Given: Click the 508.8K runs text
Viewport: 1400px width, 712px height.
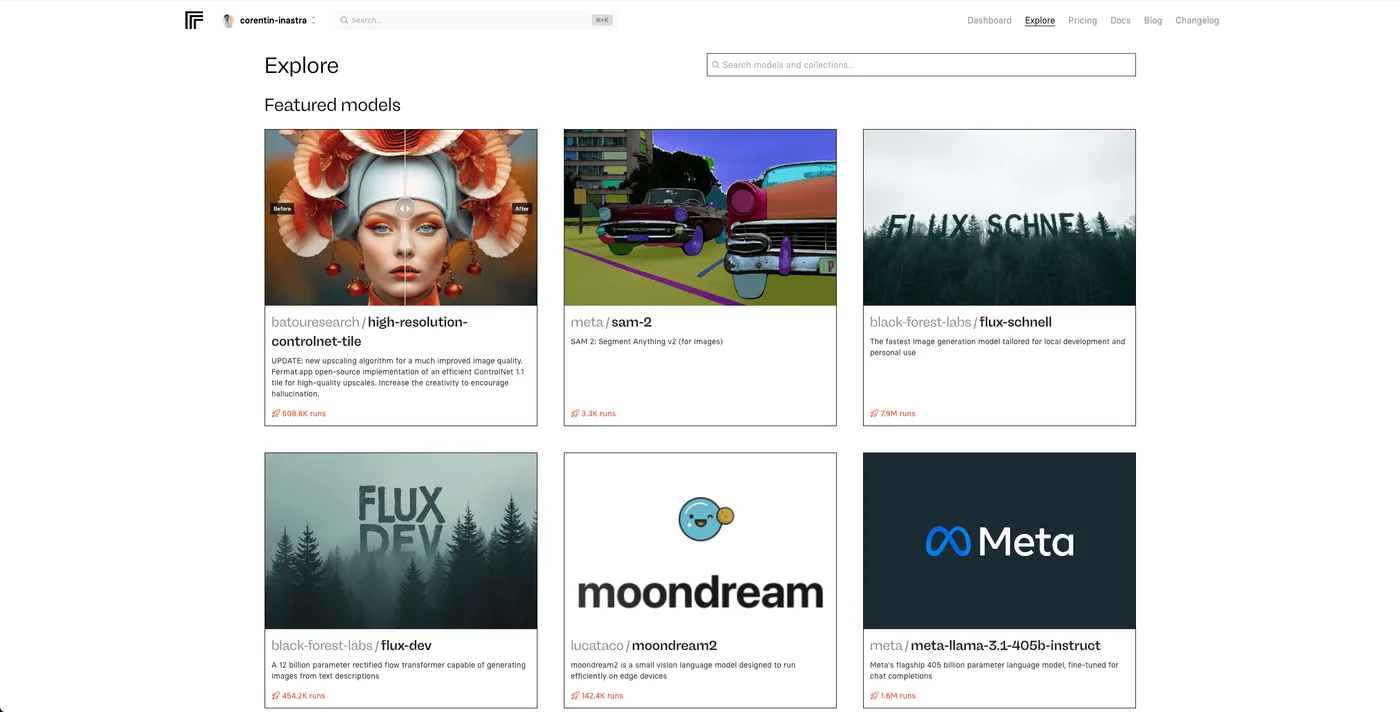Looking at the screenshot, I should [304, 413].
